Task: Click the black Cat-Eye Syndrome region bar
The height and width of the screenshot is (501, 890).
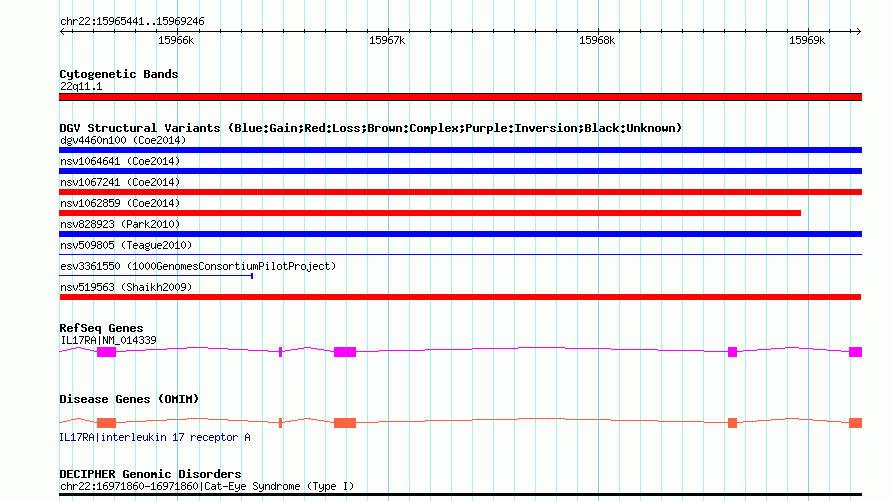Action: (460, 495)
